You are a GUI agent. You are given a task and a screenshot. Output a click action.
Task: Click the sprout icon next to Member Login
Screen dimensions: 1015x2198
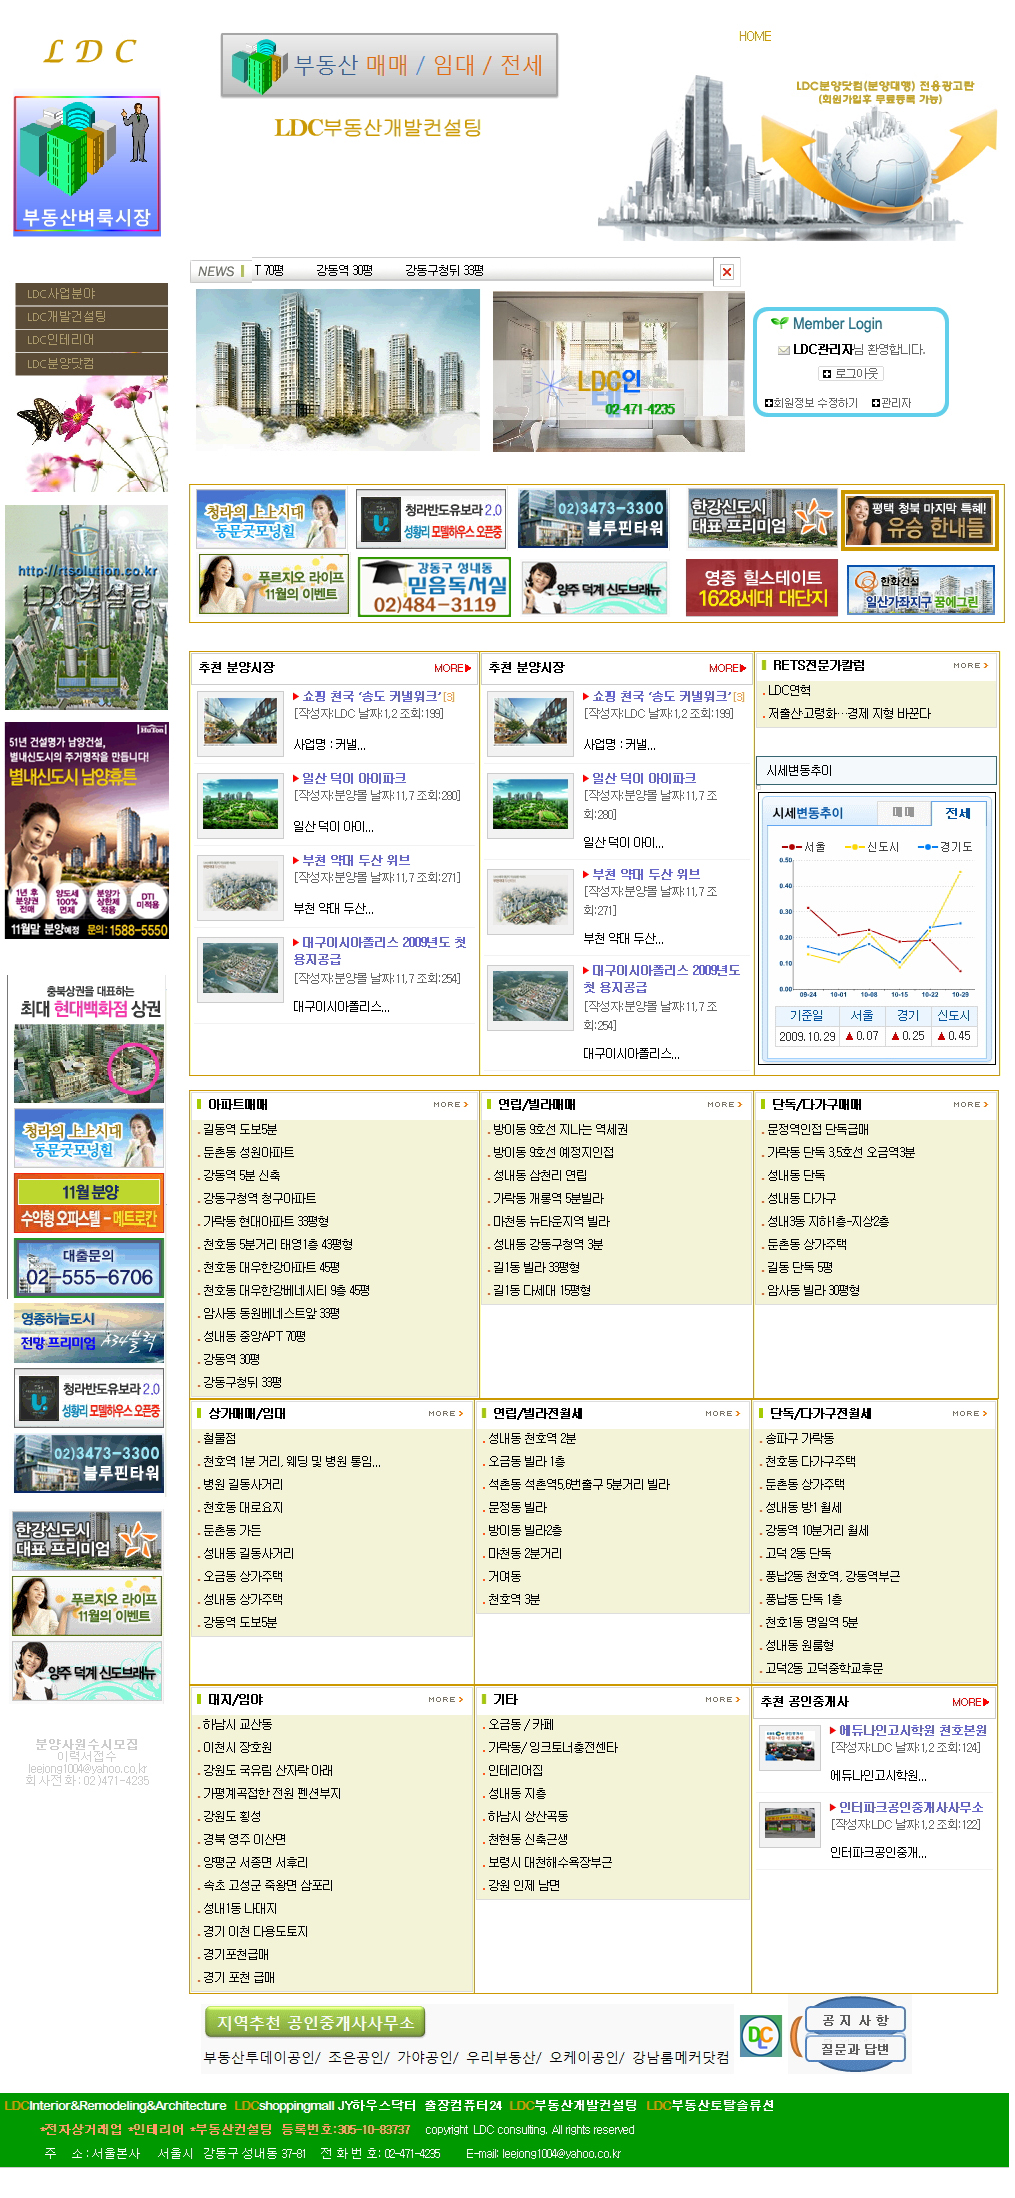pos(779,323)
